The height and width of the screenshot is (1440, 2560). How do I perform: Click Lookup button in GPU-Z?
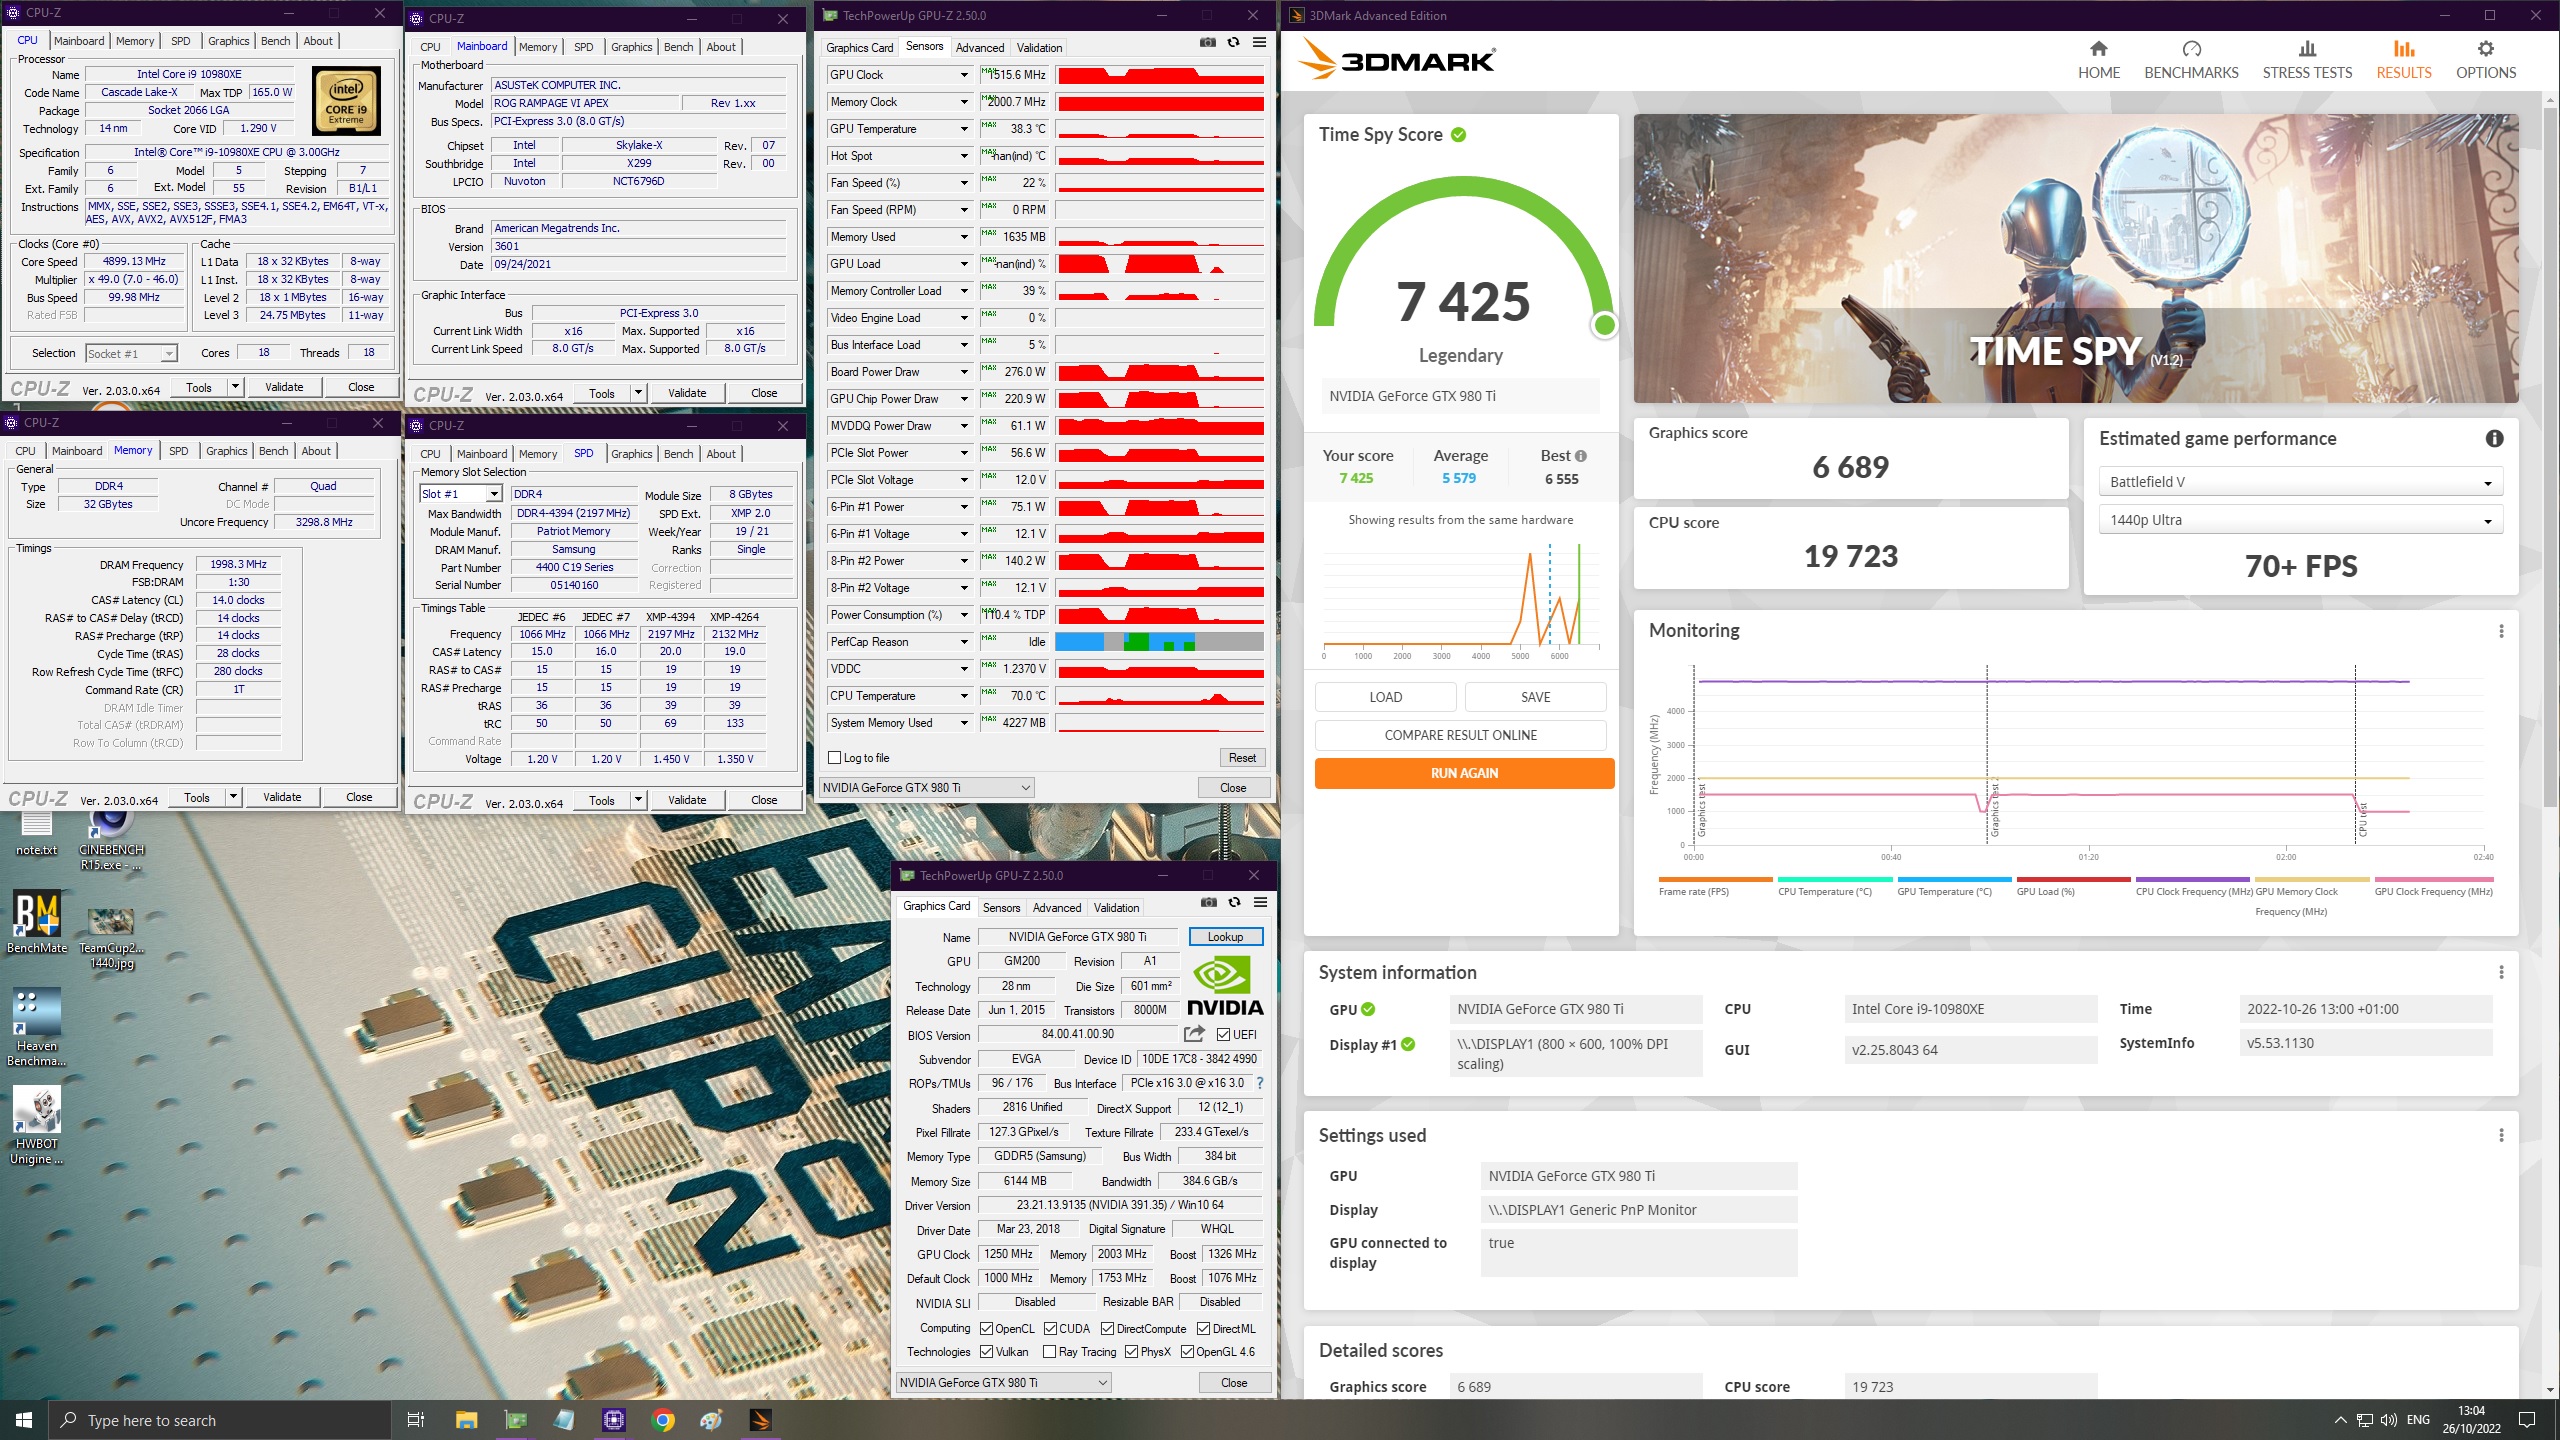(1225, 937)
